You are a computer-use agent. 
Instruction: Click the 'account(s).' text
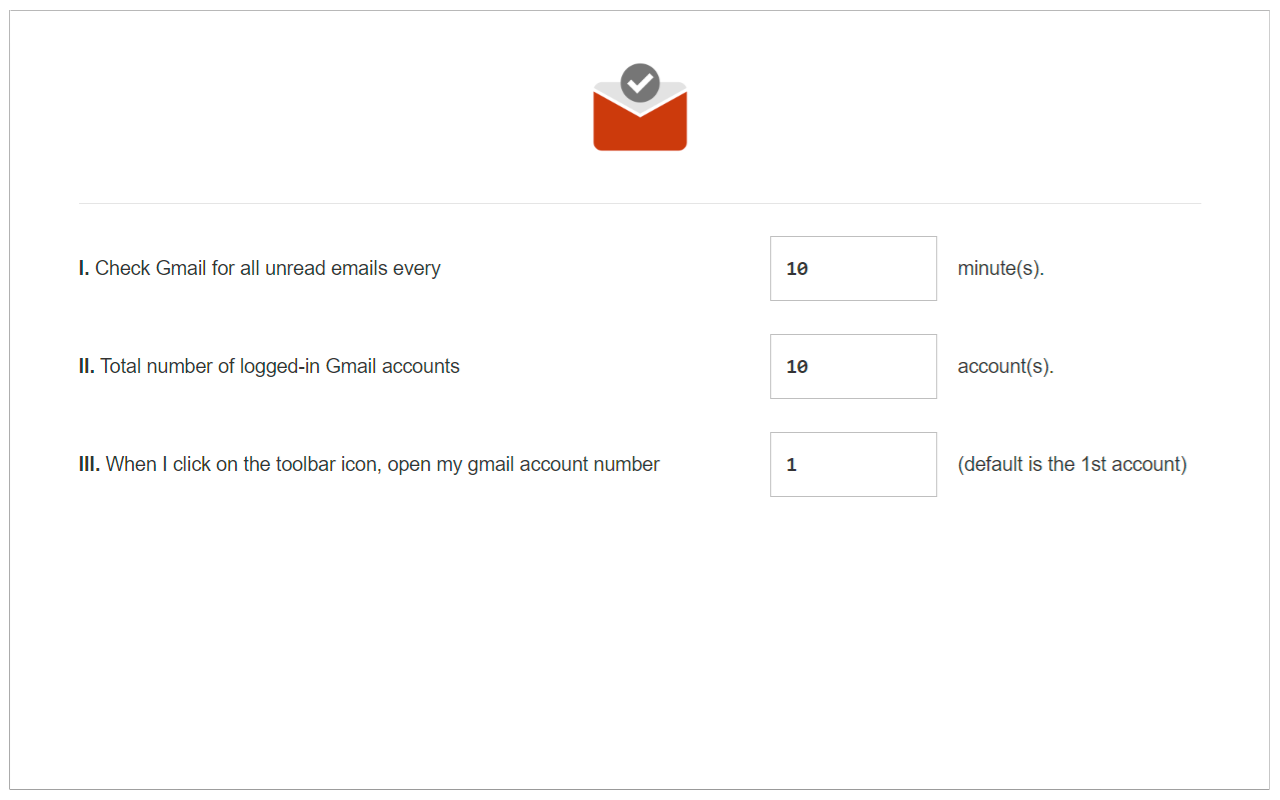(1006, 366)
